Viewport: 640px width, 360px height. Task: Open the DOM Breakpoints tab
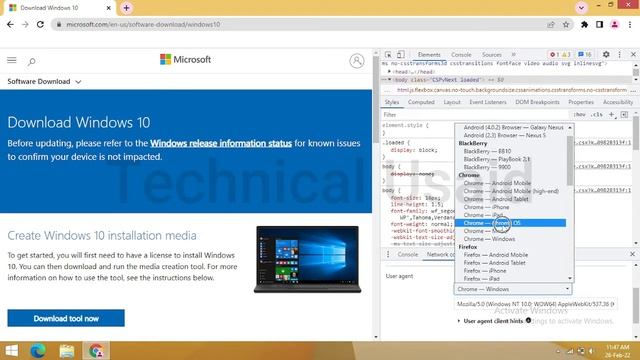click(537, 102)
